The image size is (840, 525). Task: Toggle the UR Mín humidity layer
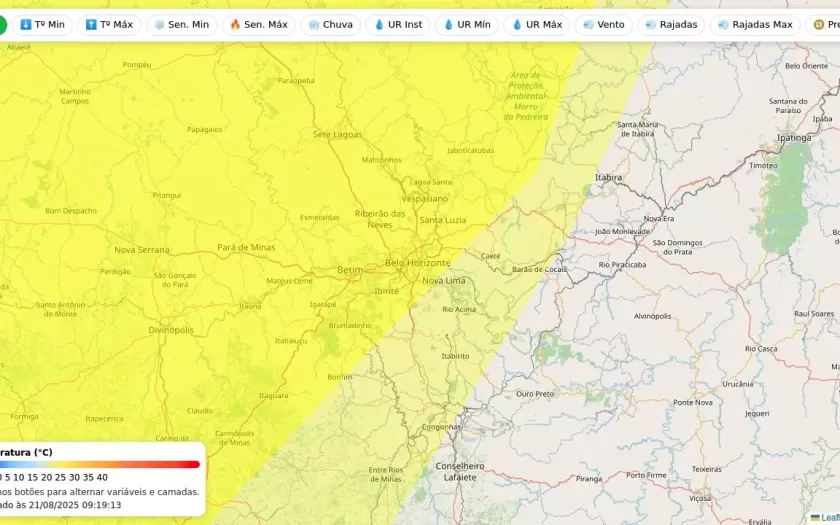pyautogui.click(x=466, y=24)
